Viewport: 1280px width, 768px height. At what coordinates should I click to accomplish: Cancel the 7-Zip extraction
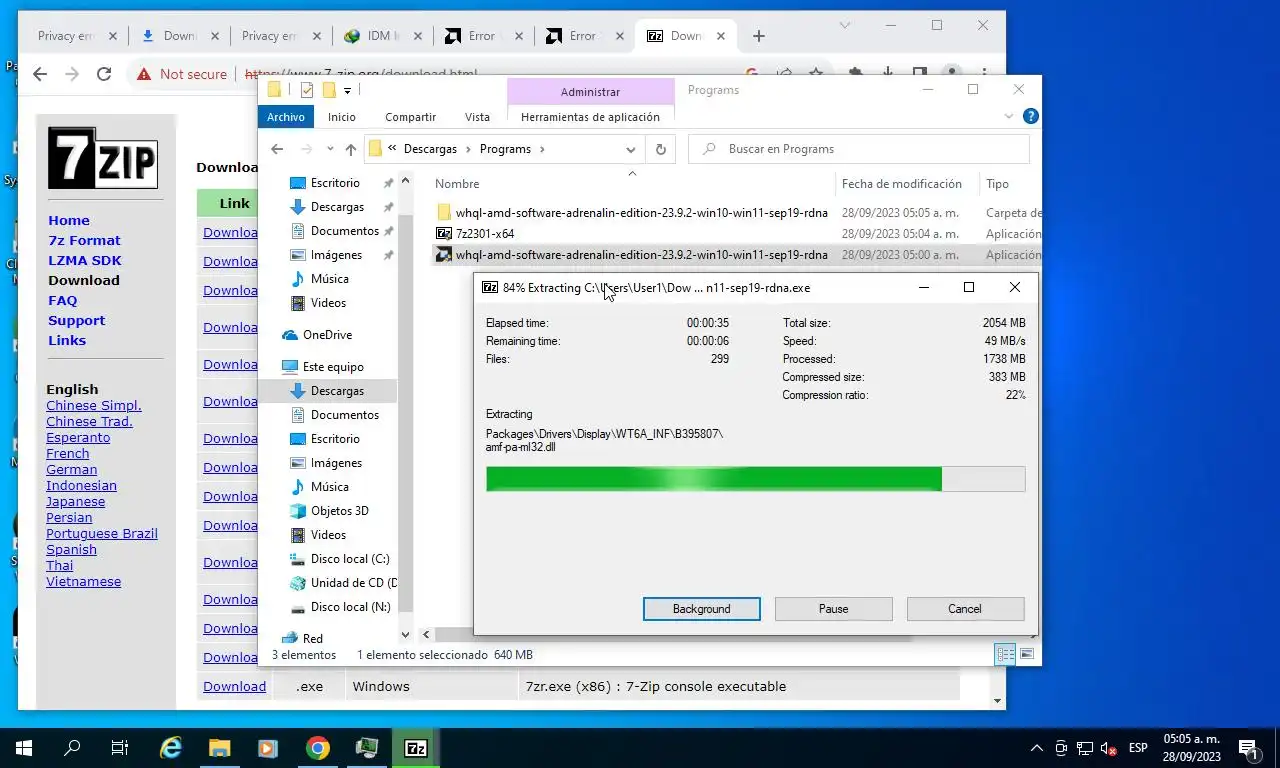[965, 608]
